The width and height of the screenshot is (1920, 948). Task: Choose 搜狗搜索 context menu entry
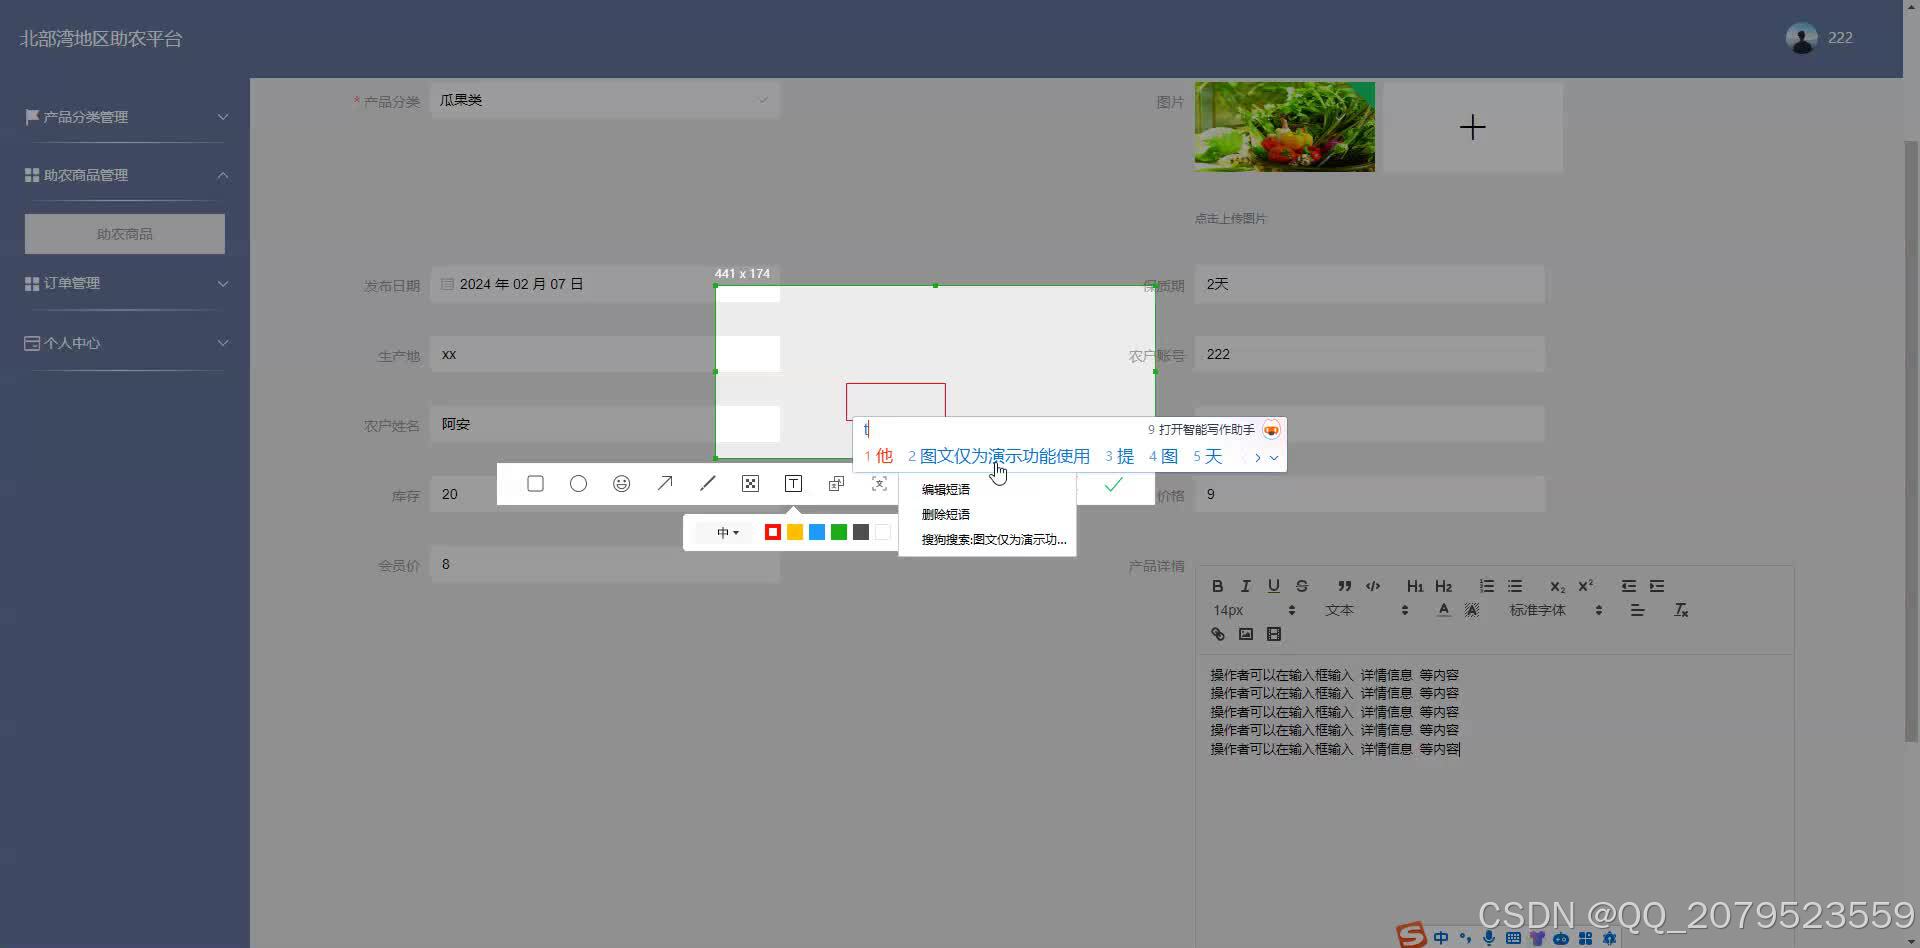click(994, 540)
